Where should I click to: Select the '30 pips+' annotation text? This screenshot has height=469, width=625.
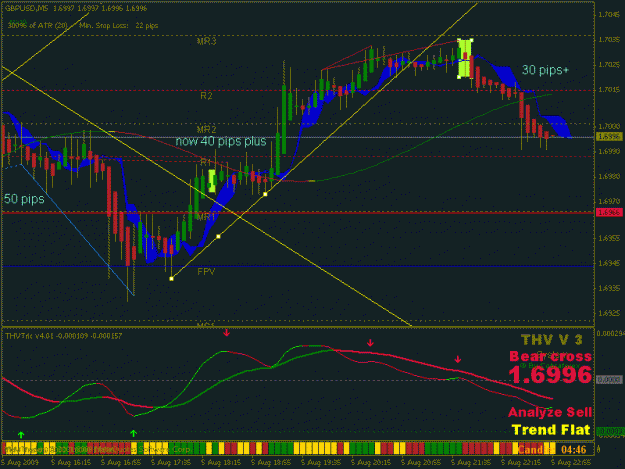coord(545,70)
